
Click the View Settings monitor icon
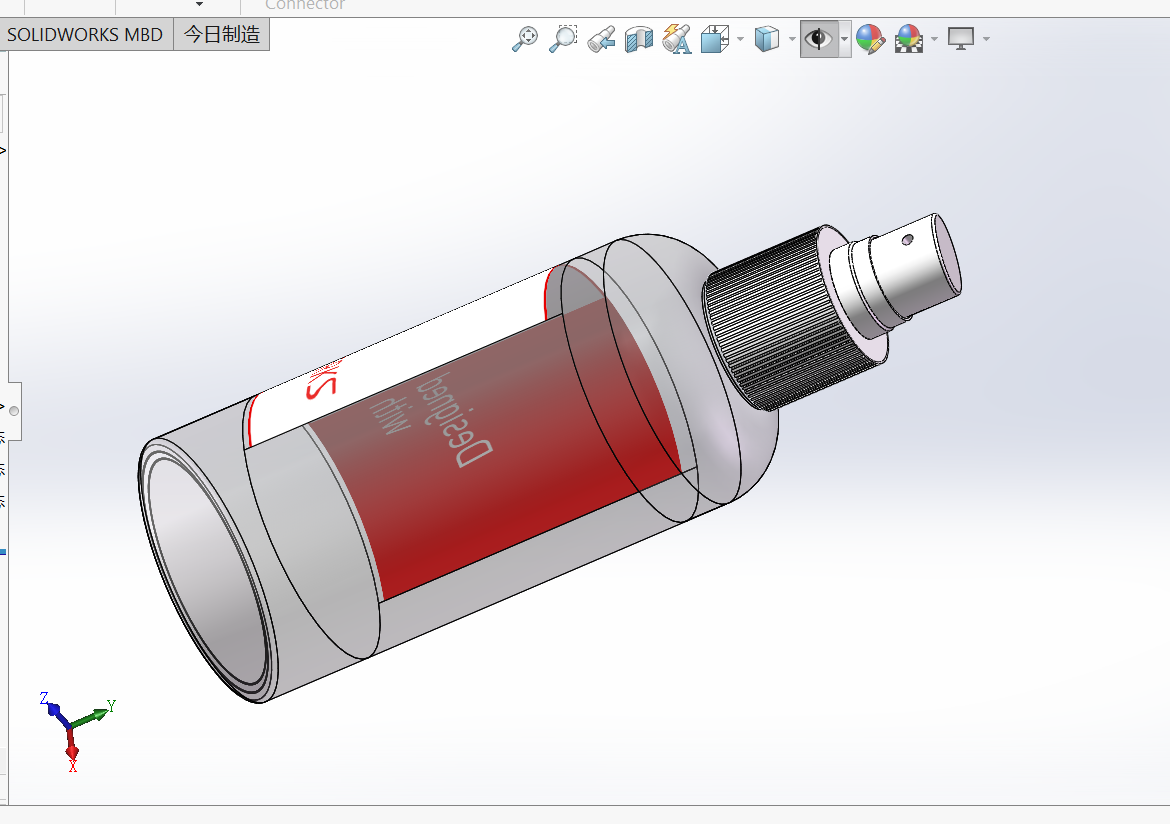click(x=961, y=39)
